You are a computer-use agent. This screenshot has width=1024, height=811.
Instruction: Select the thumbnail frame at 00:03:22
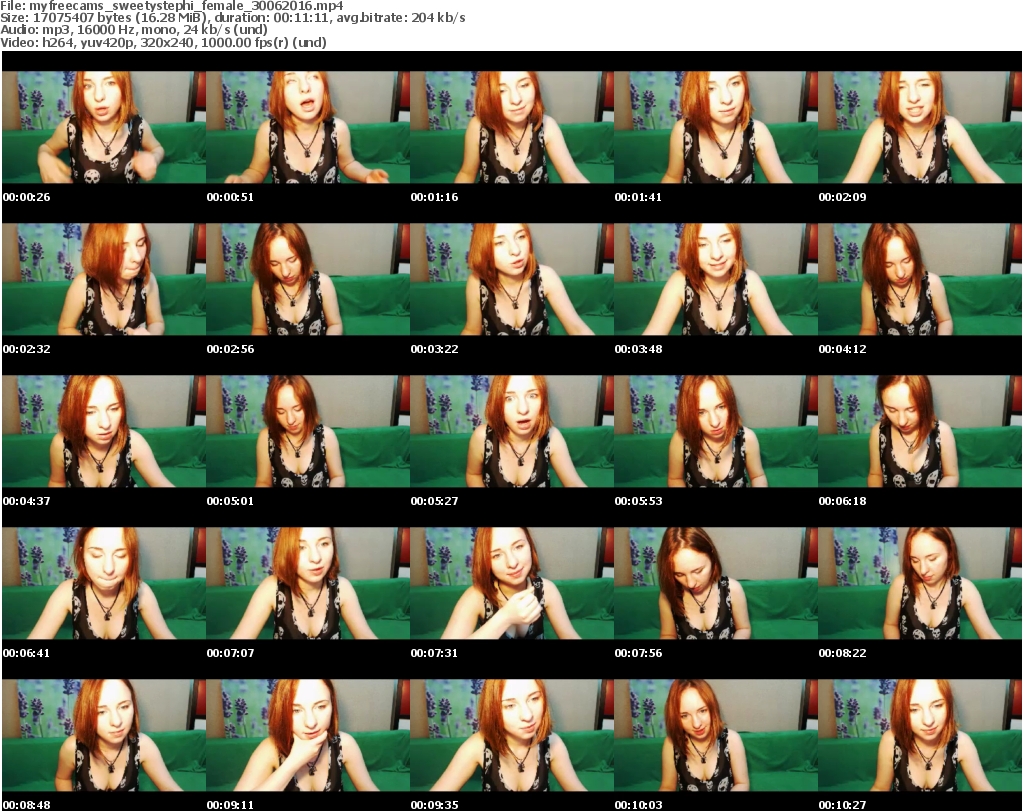point(512,279)
